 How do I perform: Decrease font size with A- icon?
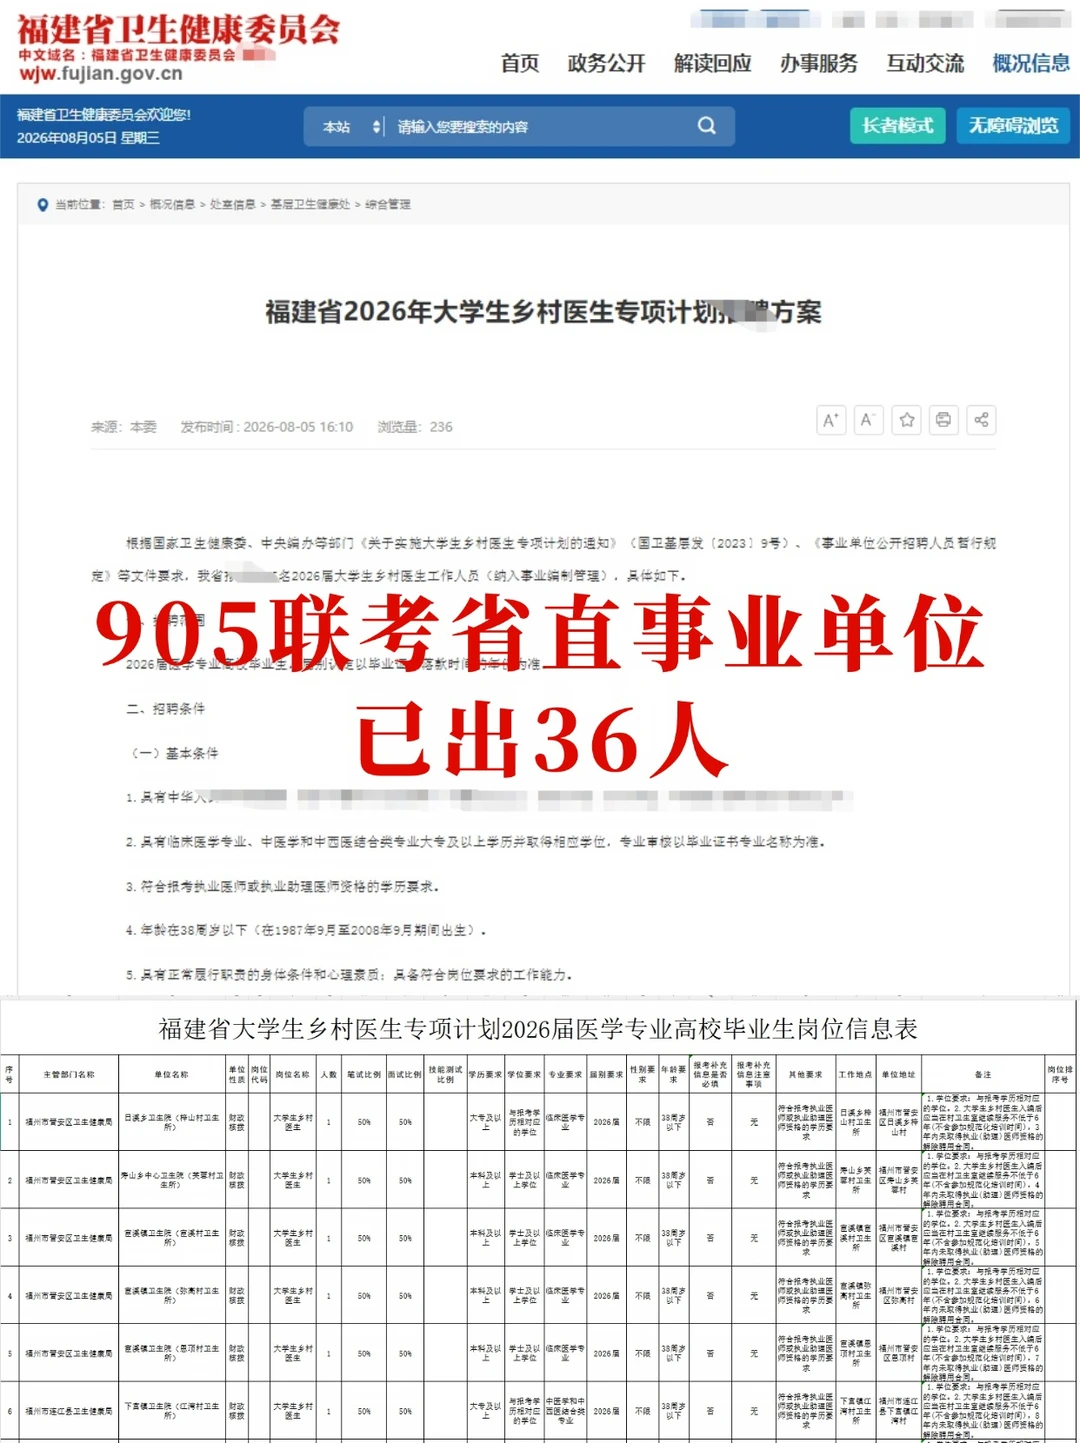click(x=868, y=420)
